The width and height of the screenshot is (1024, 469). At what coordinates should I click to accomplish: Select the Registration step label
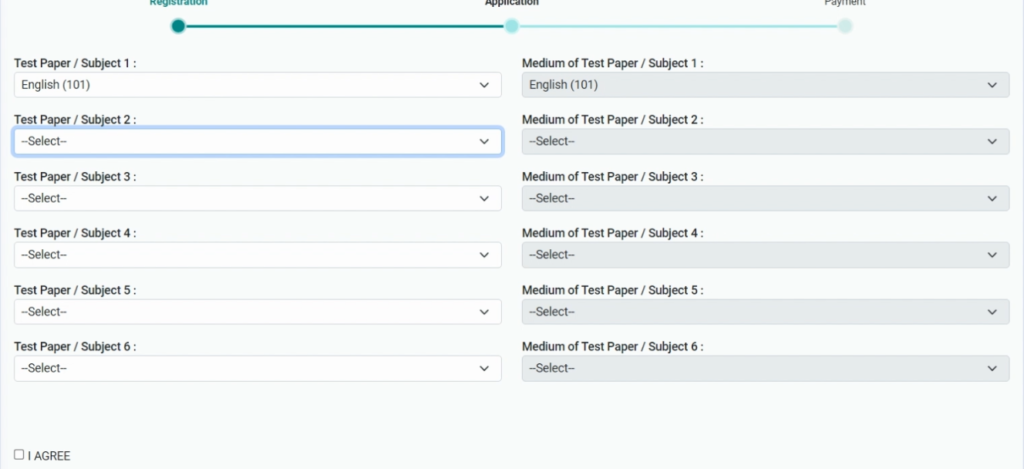click(x=178, y=4)
